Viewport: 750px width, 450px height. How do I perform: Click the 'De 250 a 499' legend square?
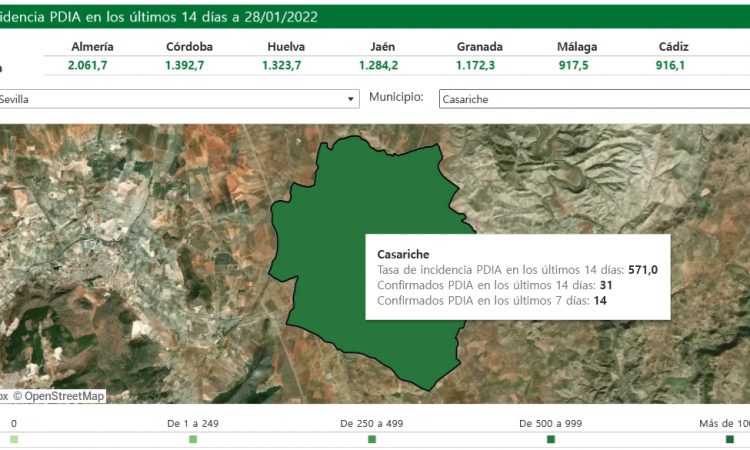click(x=372, y=439)
